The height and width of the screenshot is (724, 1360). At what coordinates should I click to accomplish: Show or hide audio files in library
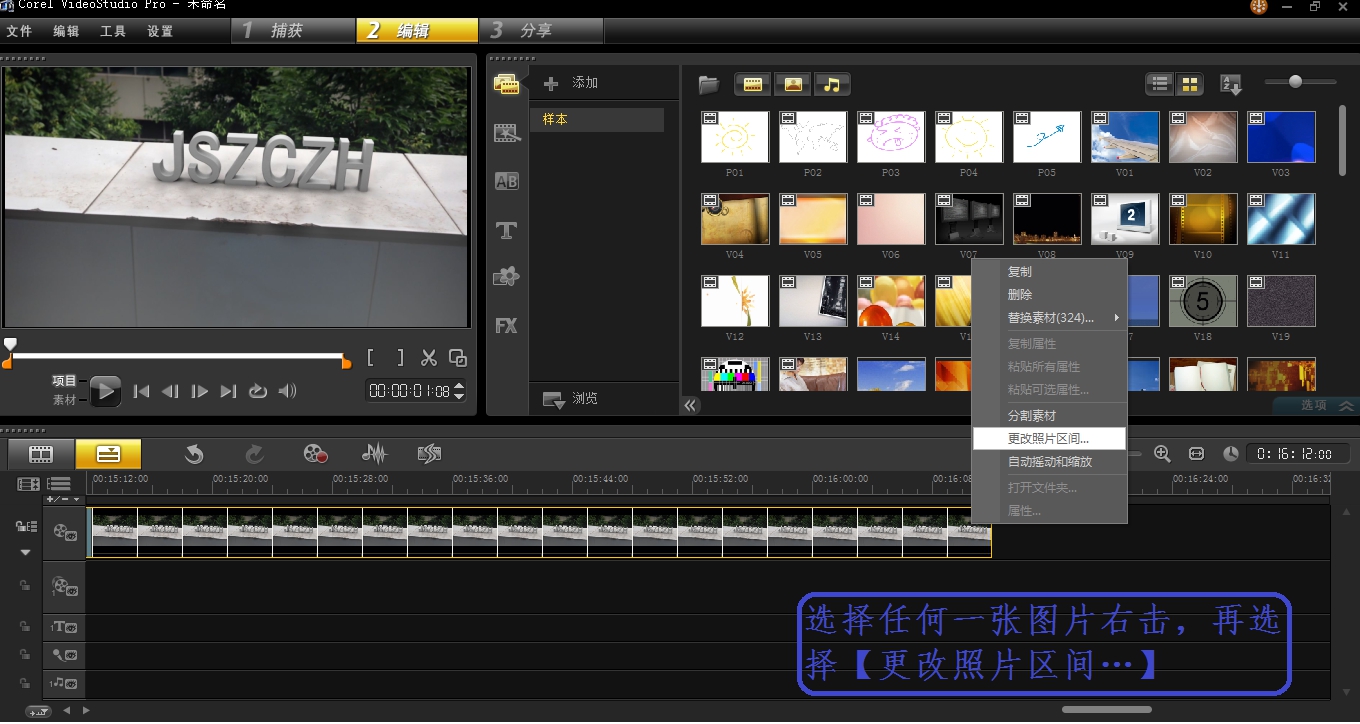tap(832, 85)
